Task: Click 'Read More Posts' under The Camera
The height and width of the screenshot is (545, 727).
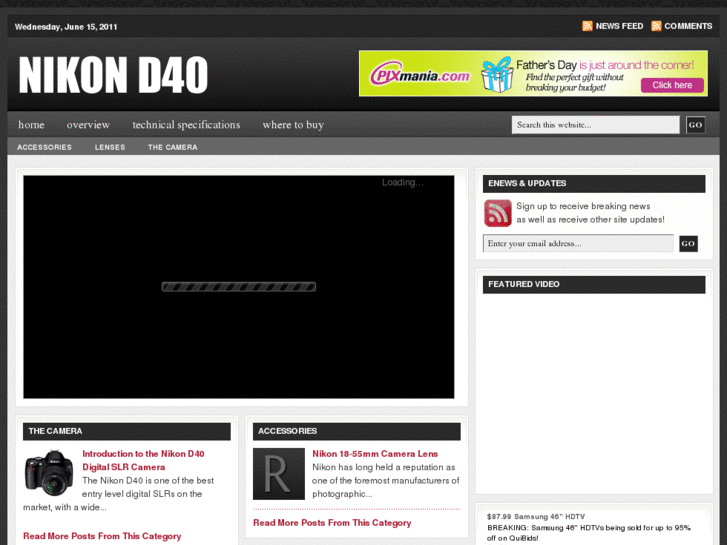Action: pos(102,536)
